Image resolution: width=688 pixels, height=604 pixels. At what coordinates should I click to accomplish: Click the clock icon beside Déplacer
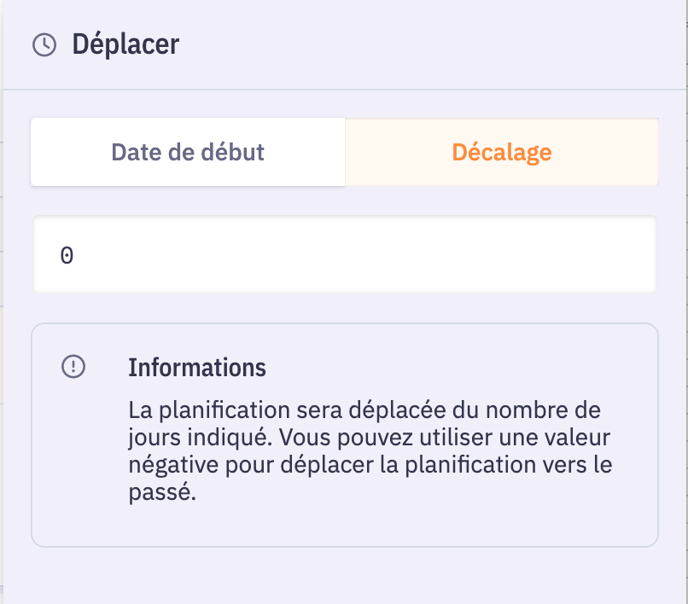[44, 45]
